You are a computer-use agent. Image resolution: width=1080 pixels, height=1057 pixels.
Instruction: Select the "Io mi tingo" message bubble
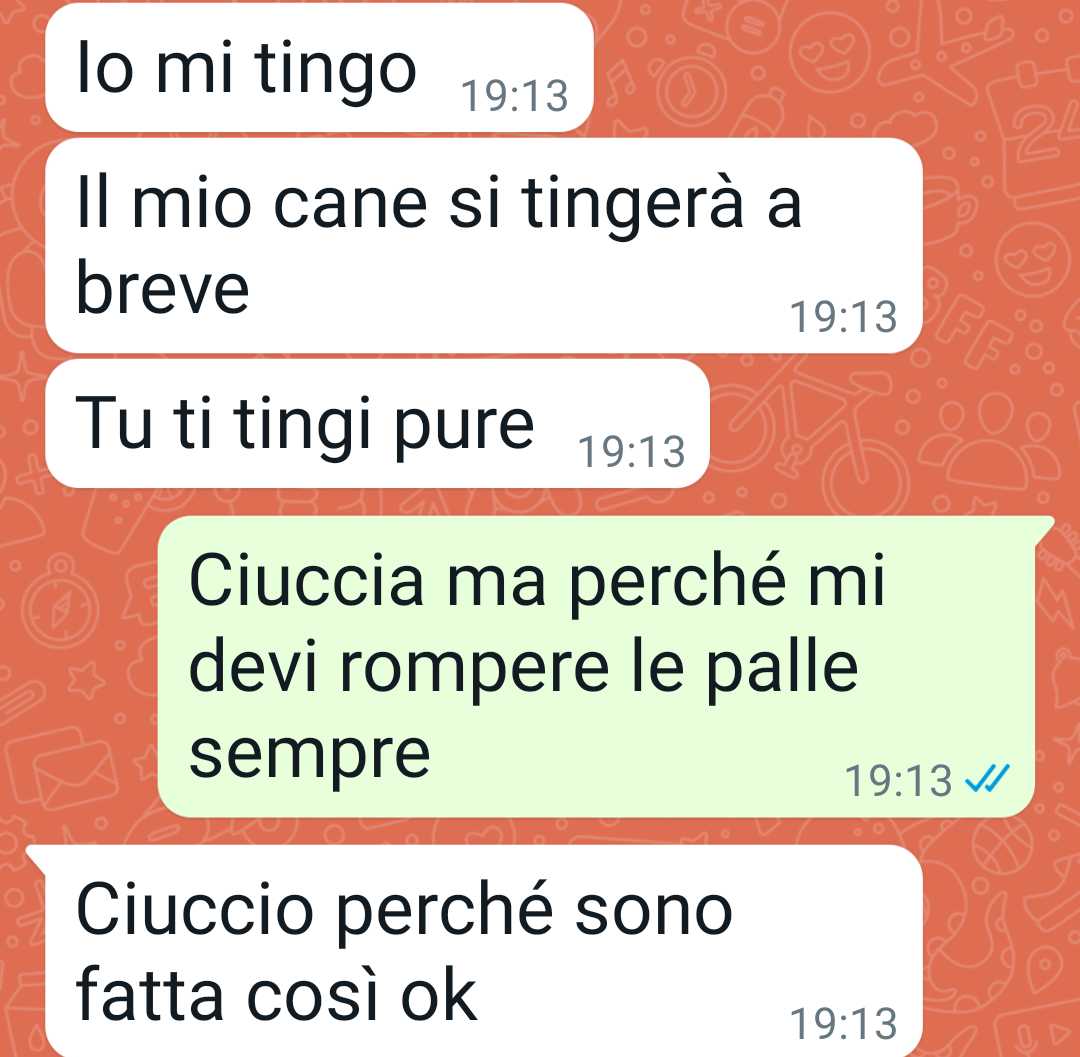coord(319,67)
